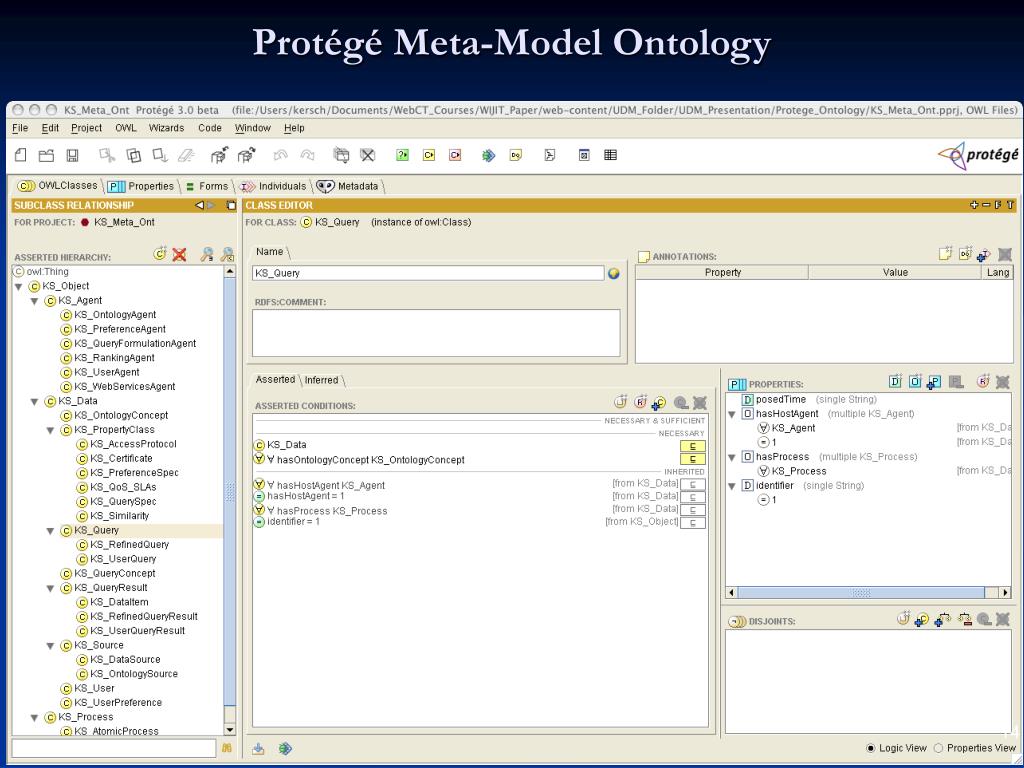Viewport: 1024px width, 768px height.
Task: Click the download arrow icon below the conditions panel
Action: (x=259, y=748)
